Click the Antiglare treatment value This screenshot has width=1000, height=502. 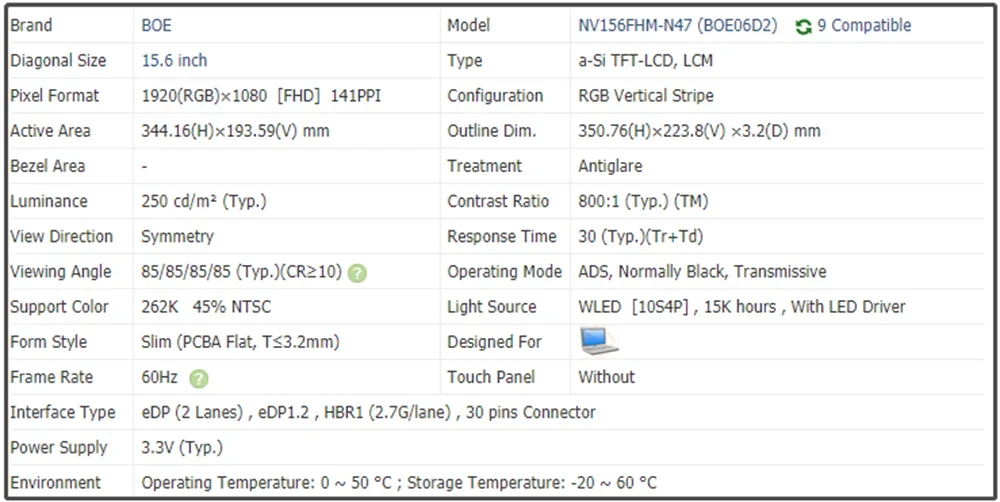click(x=610, y=166)
